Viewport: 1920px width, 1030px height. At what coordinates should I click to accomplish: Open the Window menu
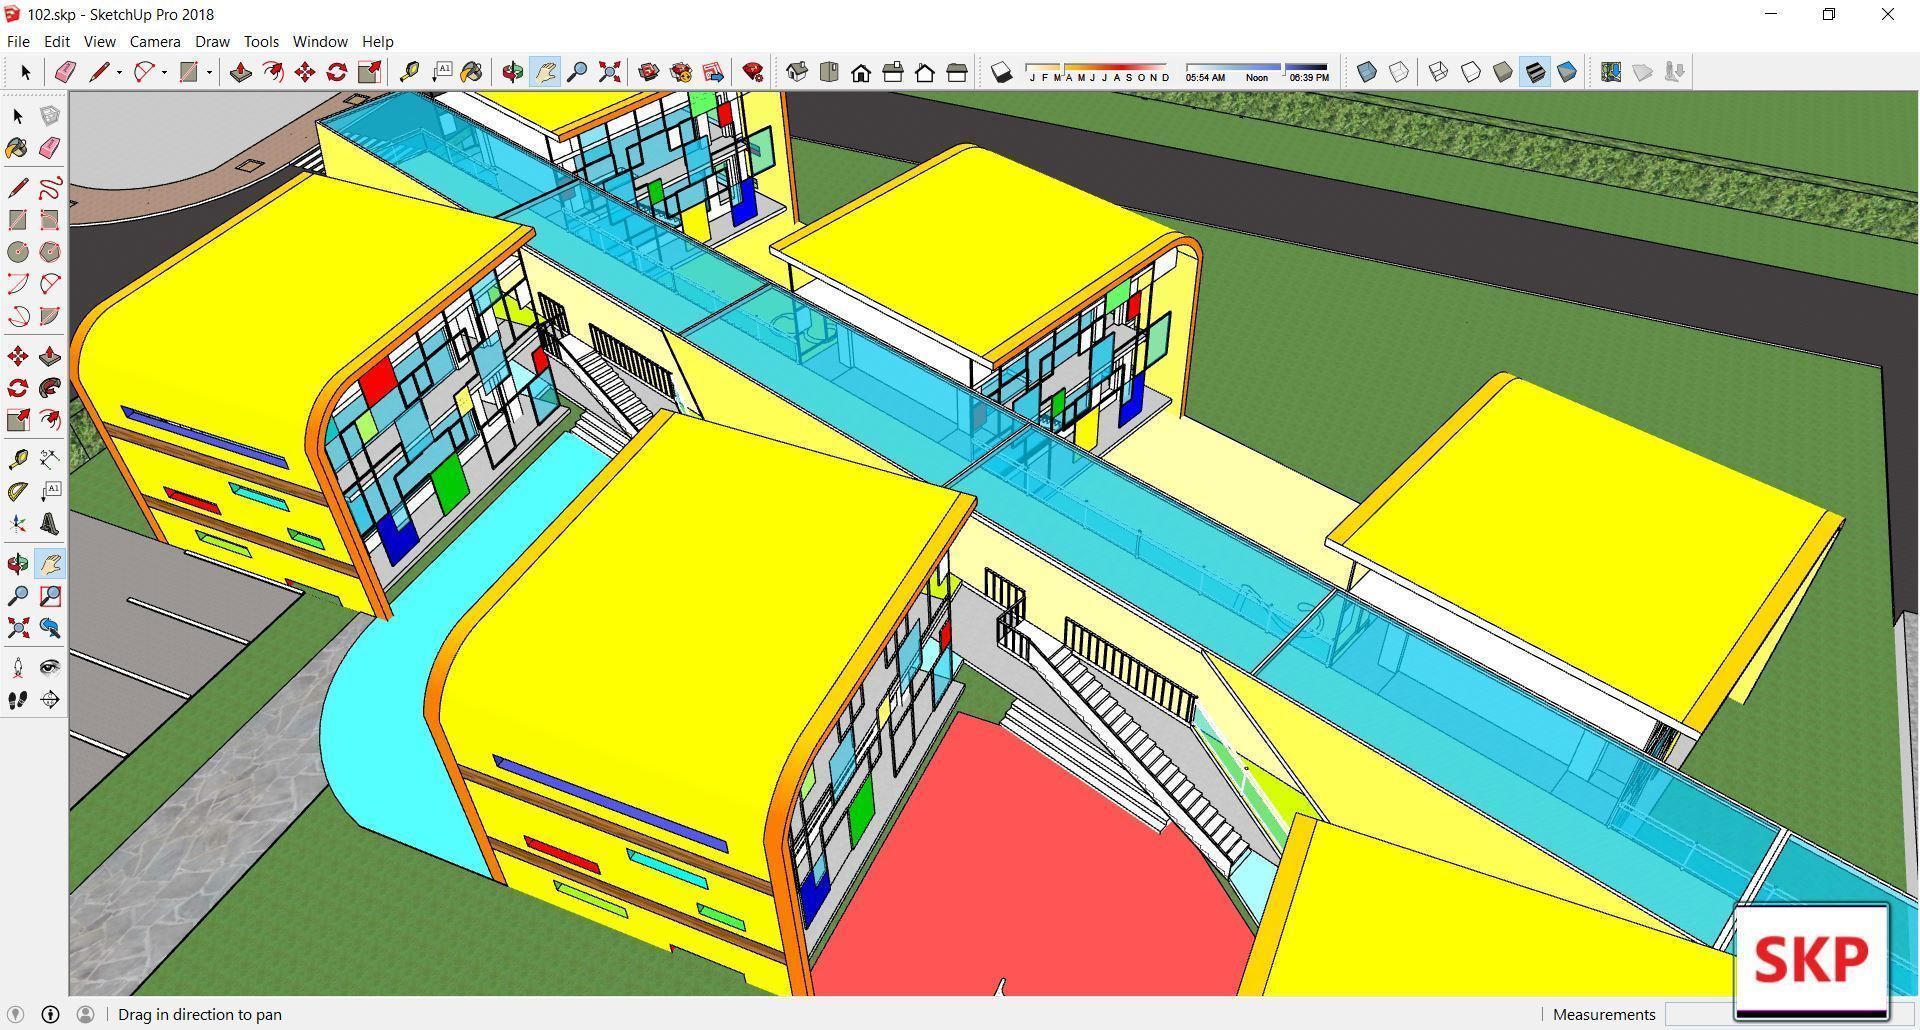[x=320, y=42]
